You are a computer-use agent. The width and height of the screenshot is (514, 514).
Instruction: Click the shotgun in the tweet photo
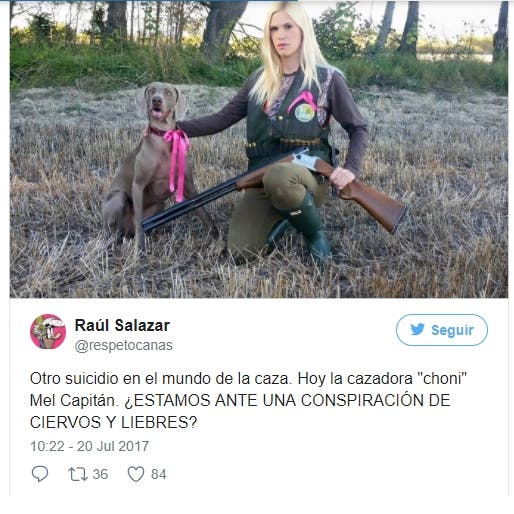click(274, 190)
